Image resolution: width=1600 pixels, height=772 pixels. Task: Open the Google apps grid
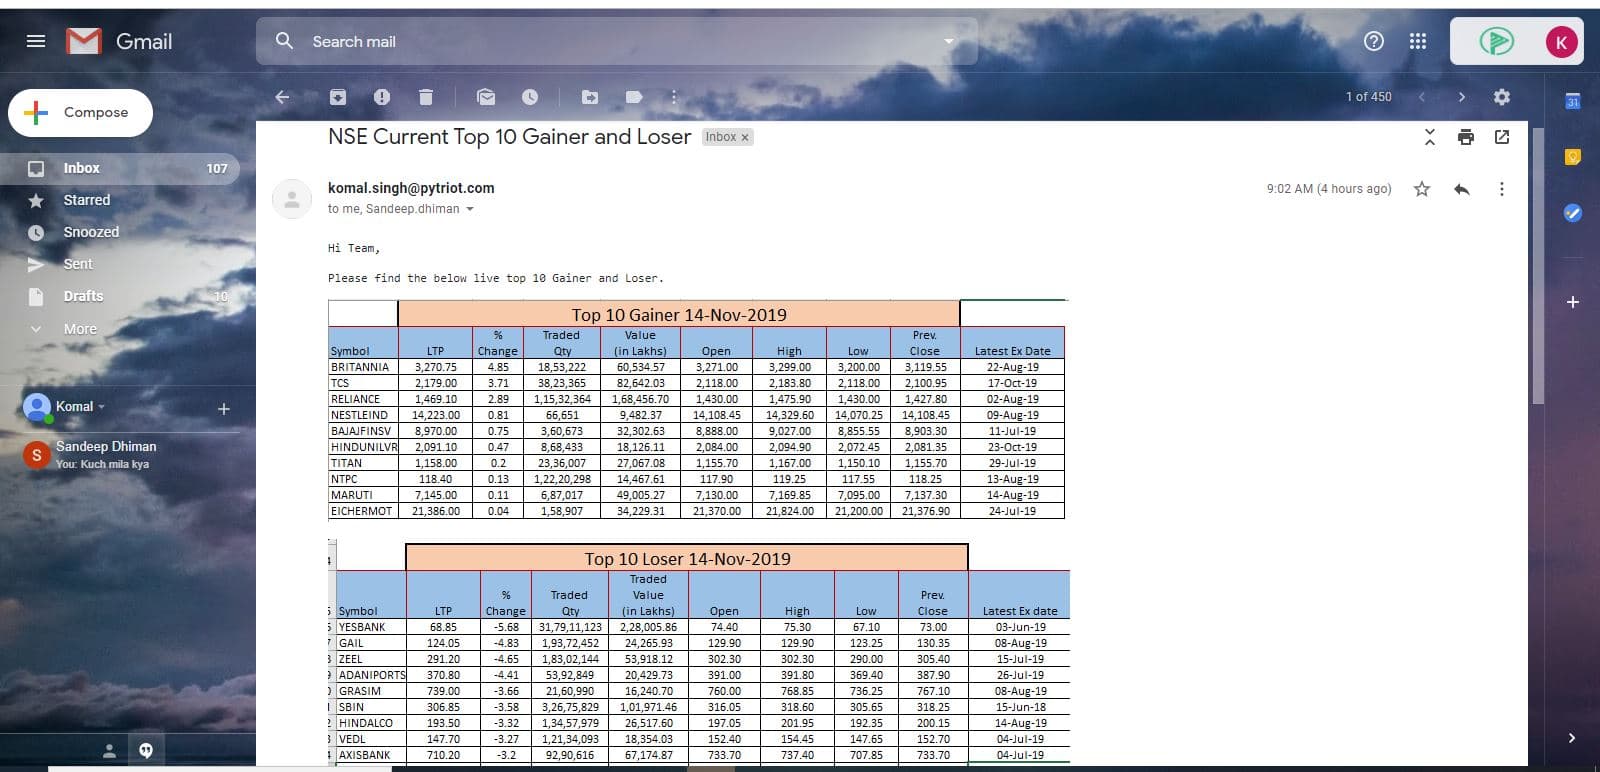[1418, 41]
